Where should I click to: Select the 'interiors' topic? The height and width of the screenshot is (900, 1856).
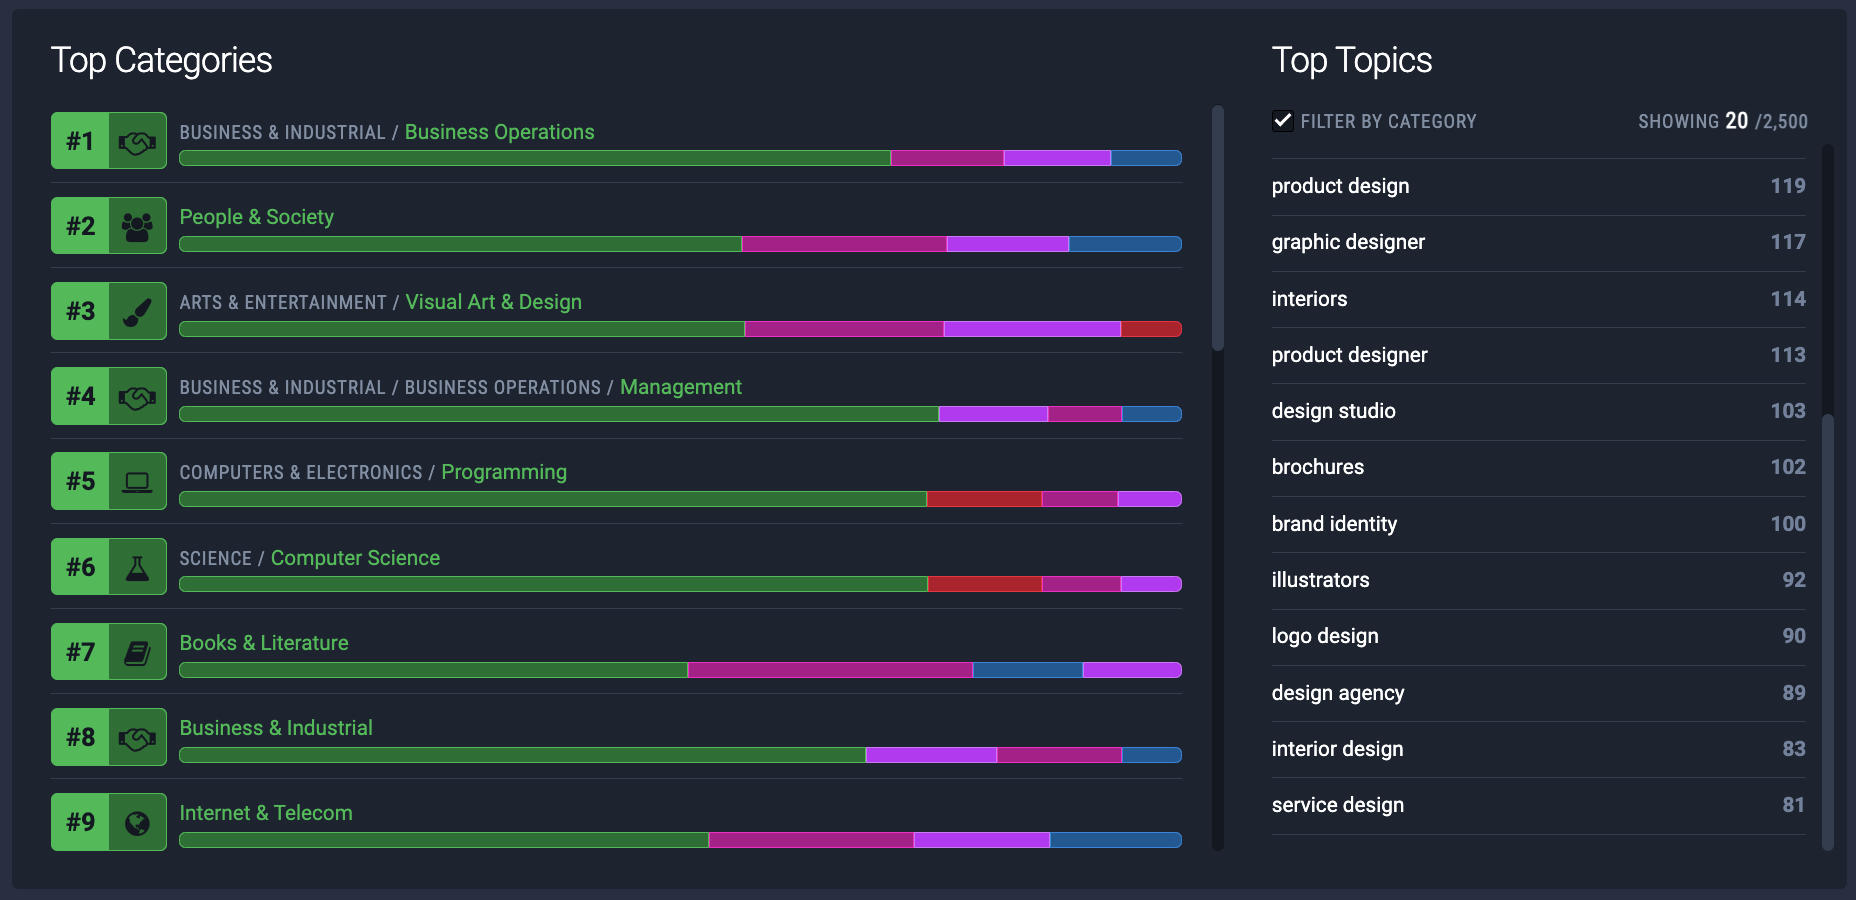[x=1309, y=299]
